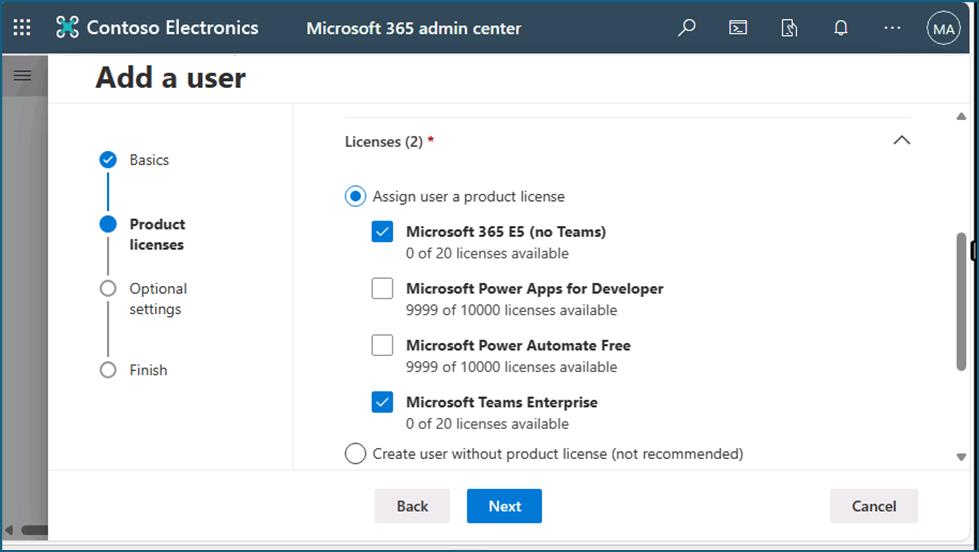This screenshot has height=552, width=979.
Task: Uncheck Microsoft 365 E5 (no Teams) license
Action: [382, 232]
